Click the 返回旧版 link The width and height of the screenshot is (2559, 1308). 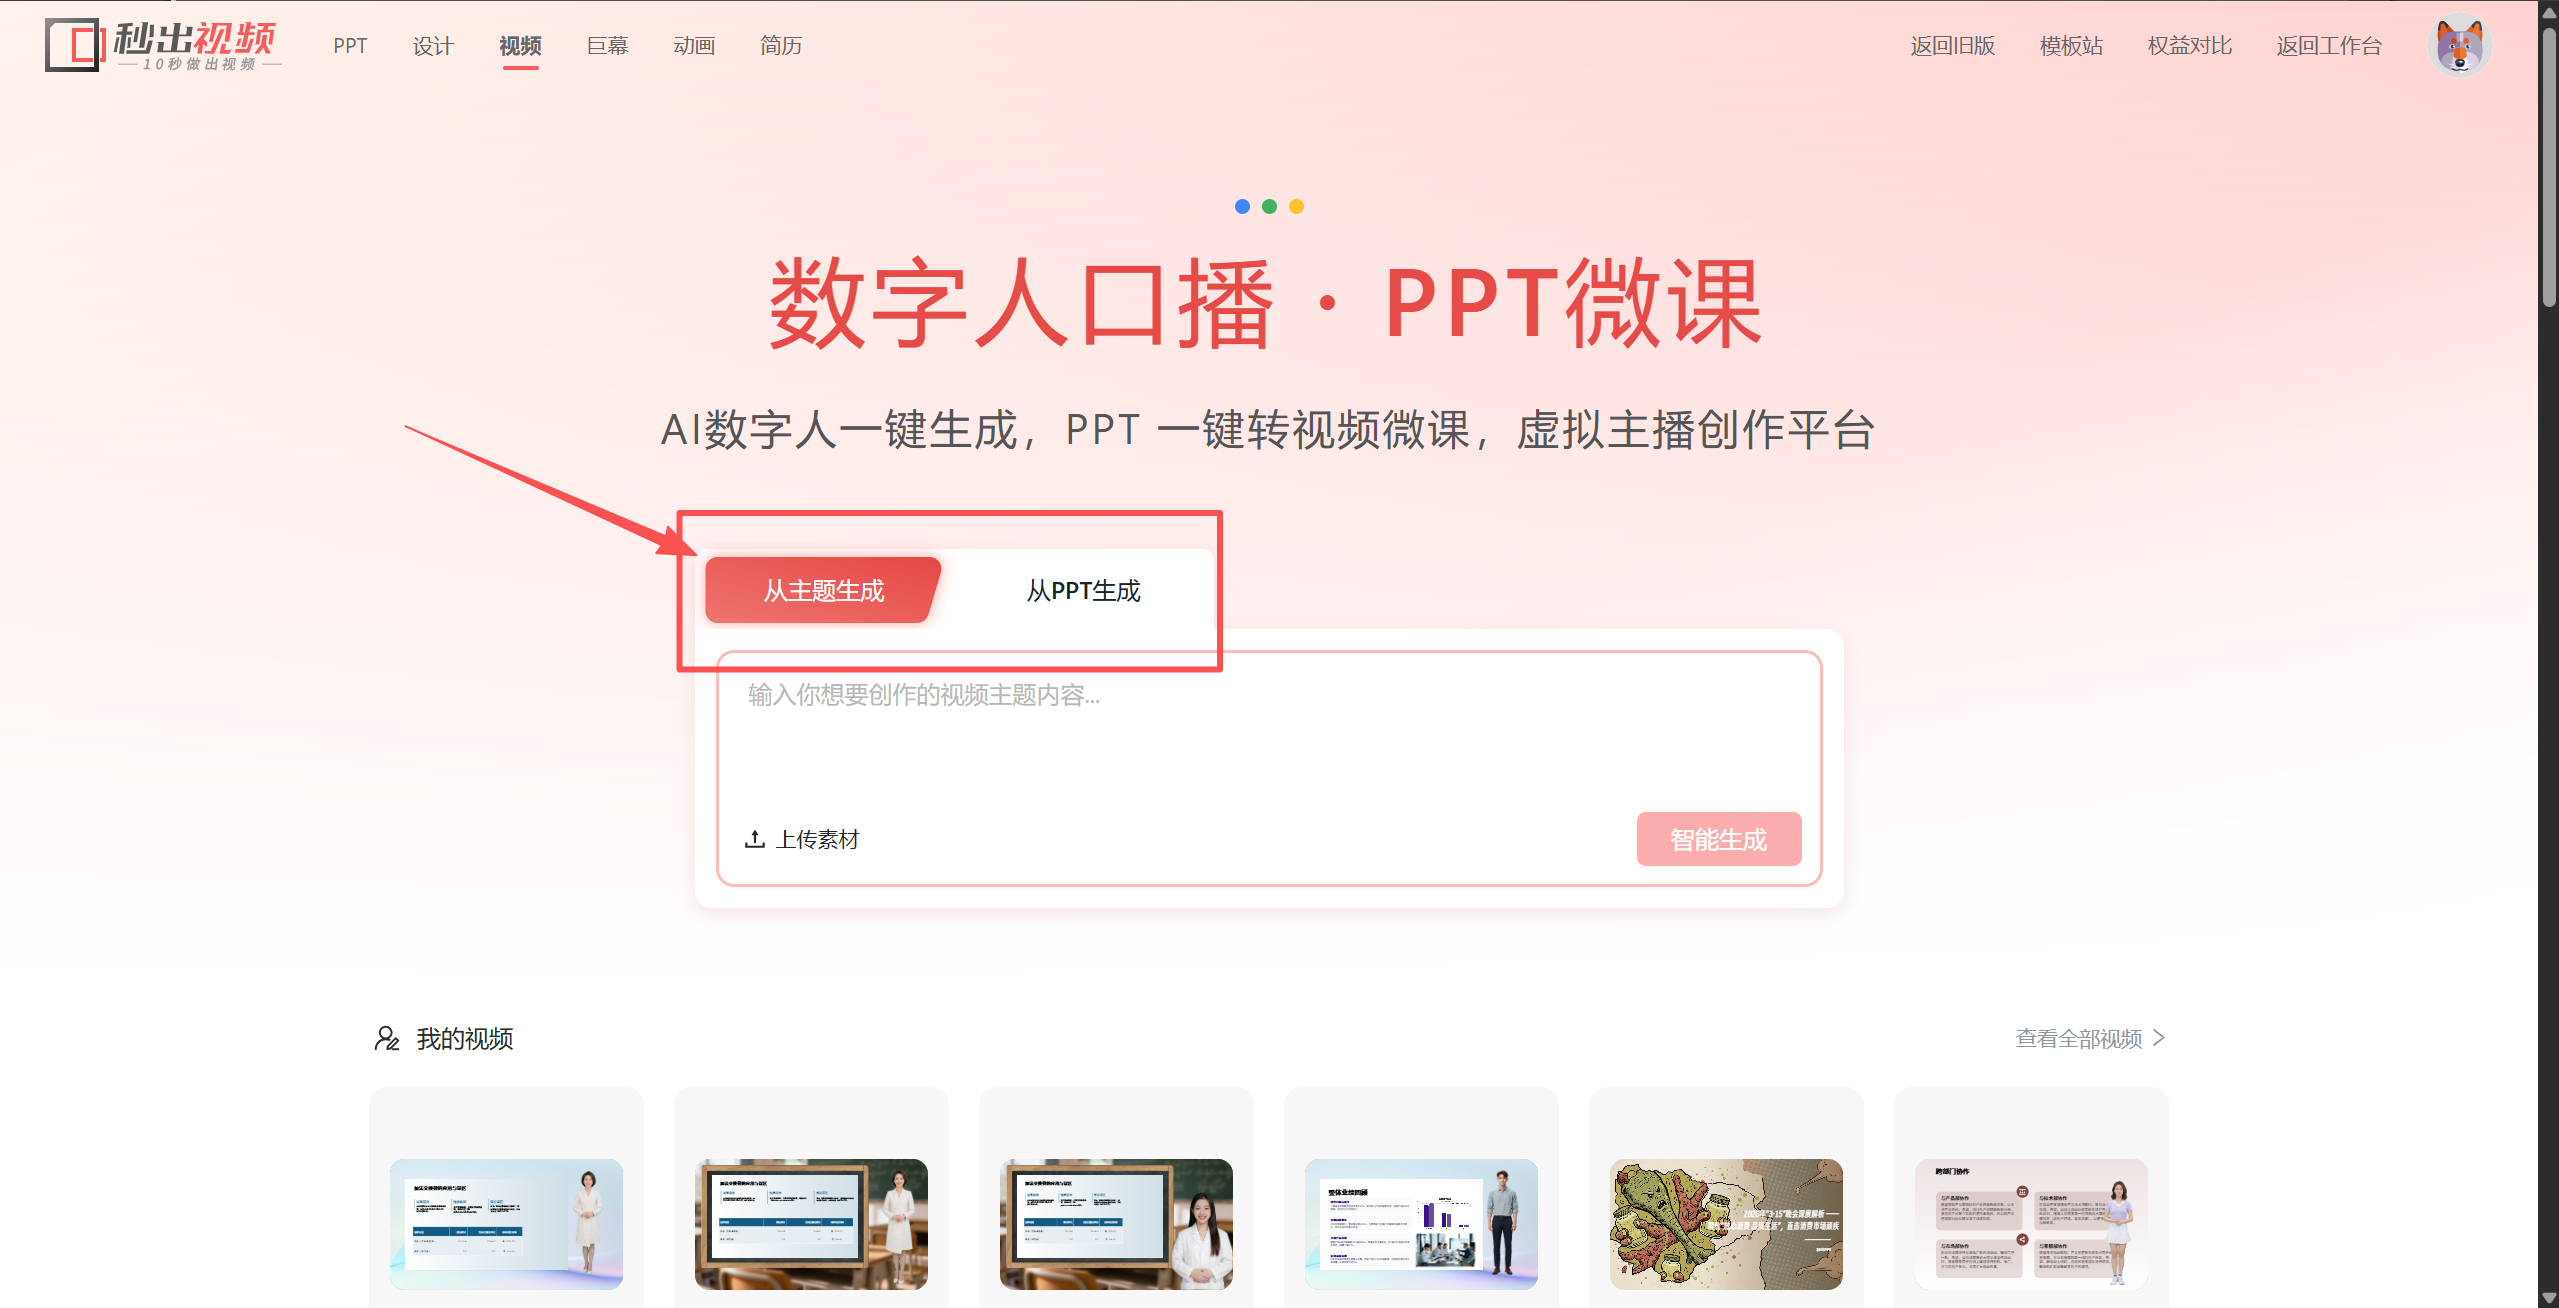(1952, 46)
